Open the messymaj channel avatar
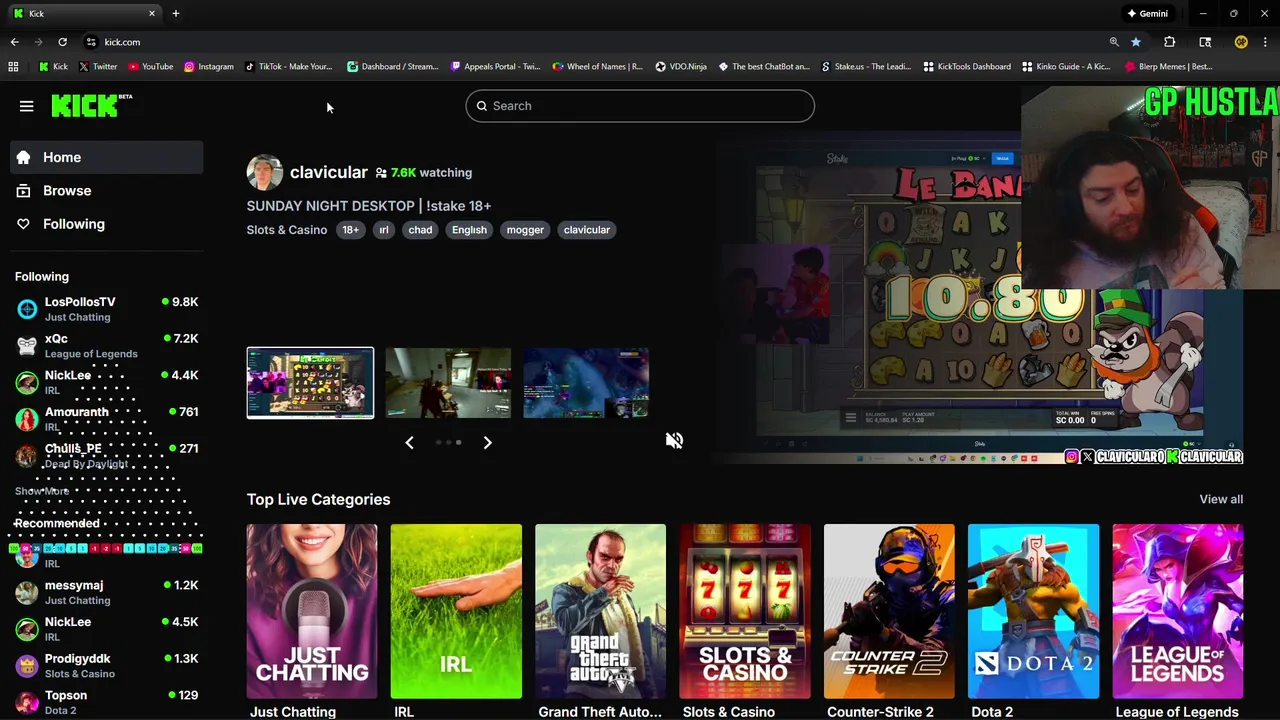The width and height of the screenshot is (1280, 720). pos(27,593)
